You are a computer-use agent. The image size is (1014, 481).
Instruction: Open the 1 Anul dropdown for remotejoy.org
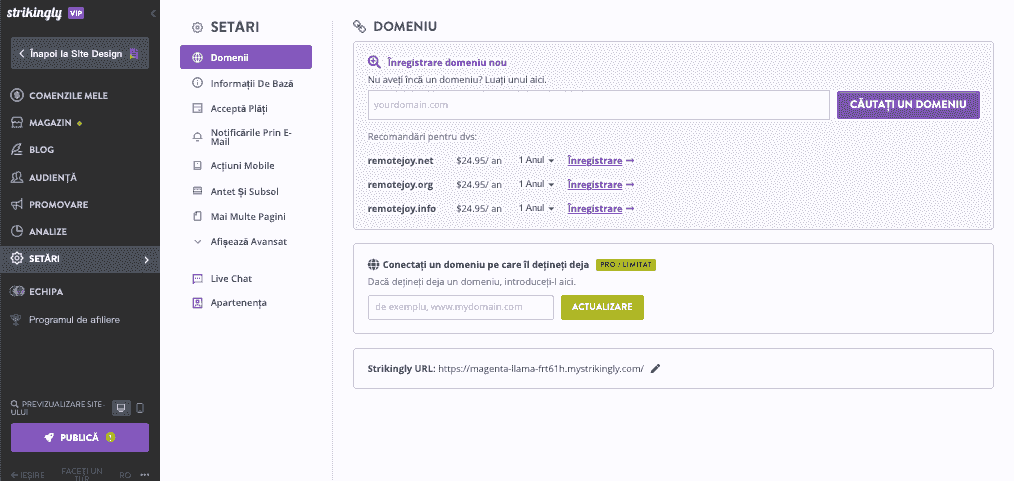(537, 184)
